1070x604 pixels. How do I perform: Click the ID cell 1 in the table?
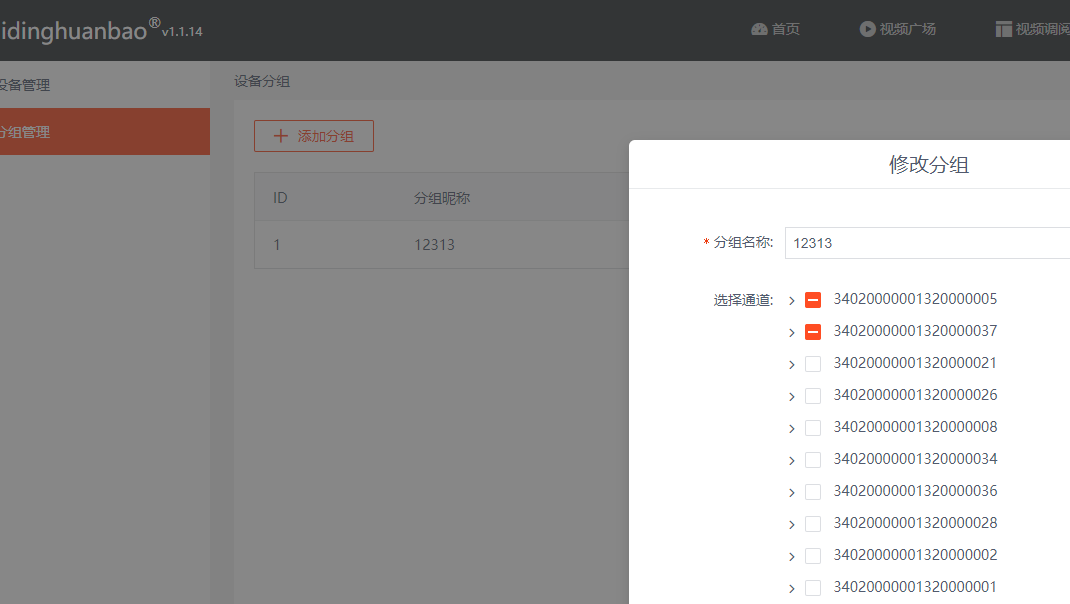click(276, 244)
